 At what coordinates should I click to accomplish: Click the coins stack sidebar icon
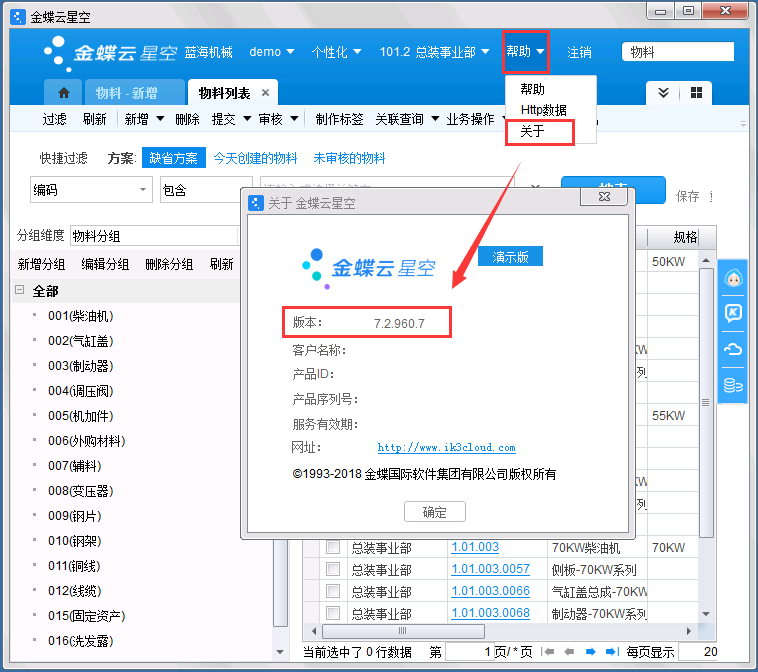(x=733, y=385)
